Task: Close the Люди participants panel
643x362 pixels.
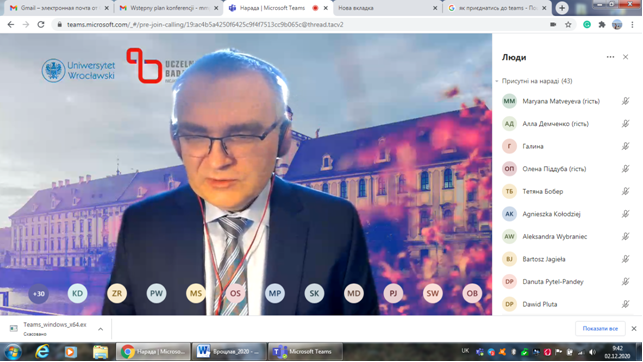Action: [x=625, y=57]
